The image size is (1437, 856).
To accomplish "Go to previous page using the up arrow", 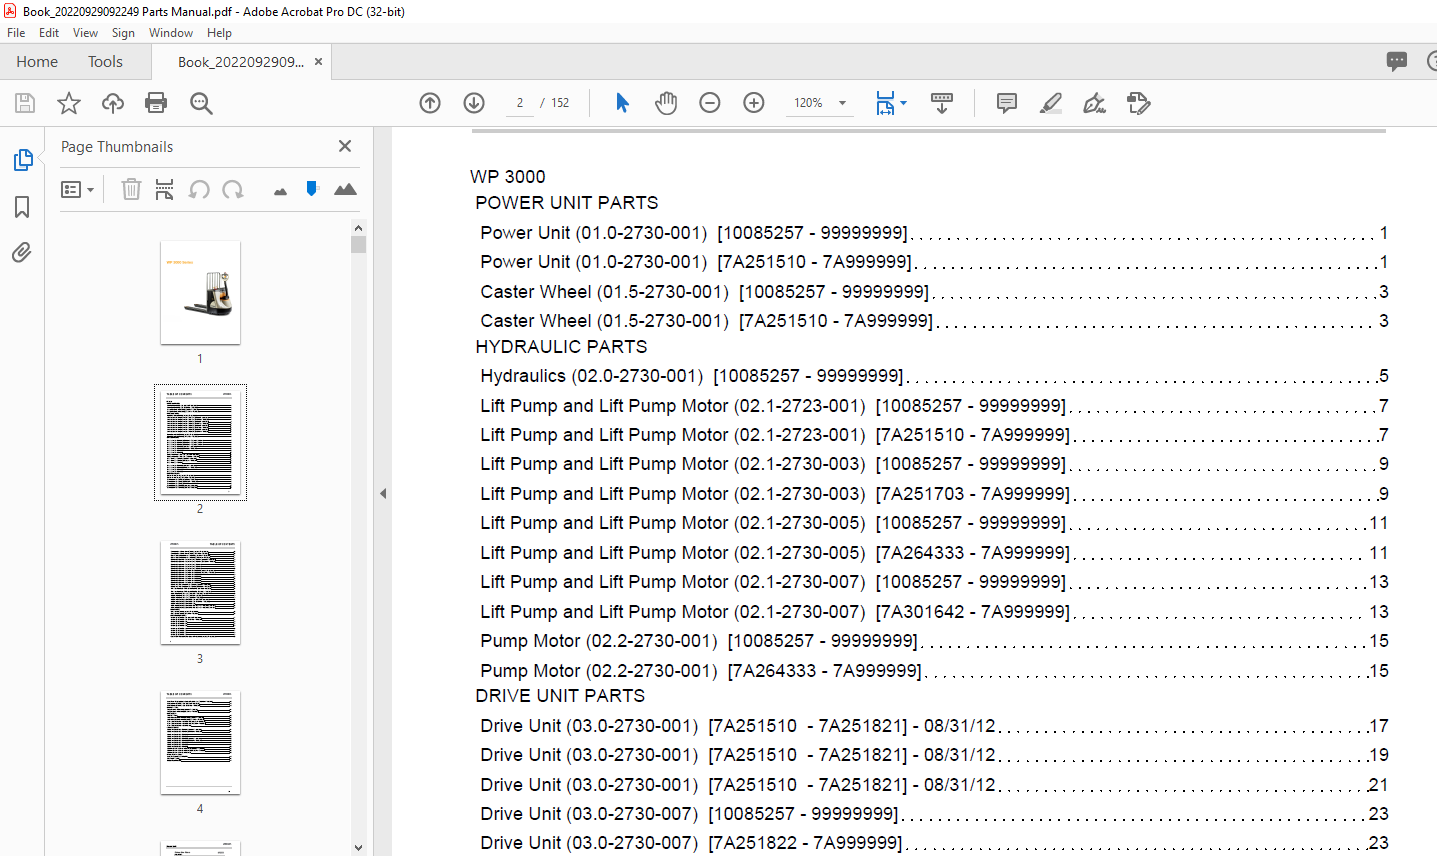I will [430, 103].
